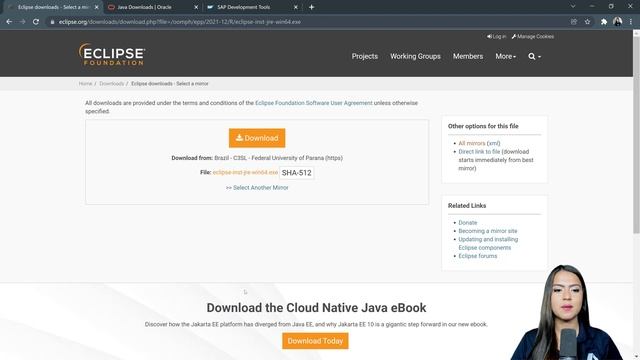Screen dimensions: 640x360
Task: Click the share page icon in address bar
Action: point(574,22)
